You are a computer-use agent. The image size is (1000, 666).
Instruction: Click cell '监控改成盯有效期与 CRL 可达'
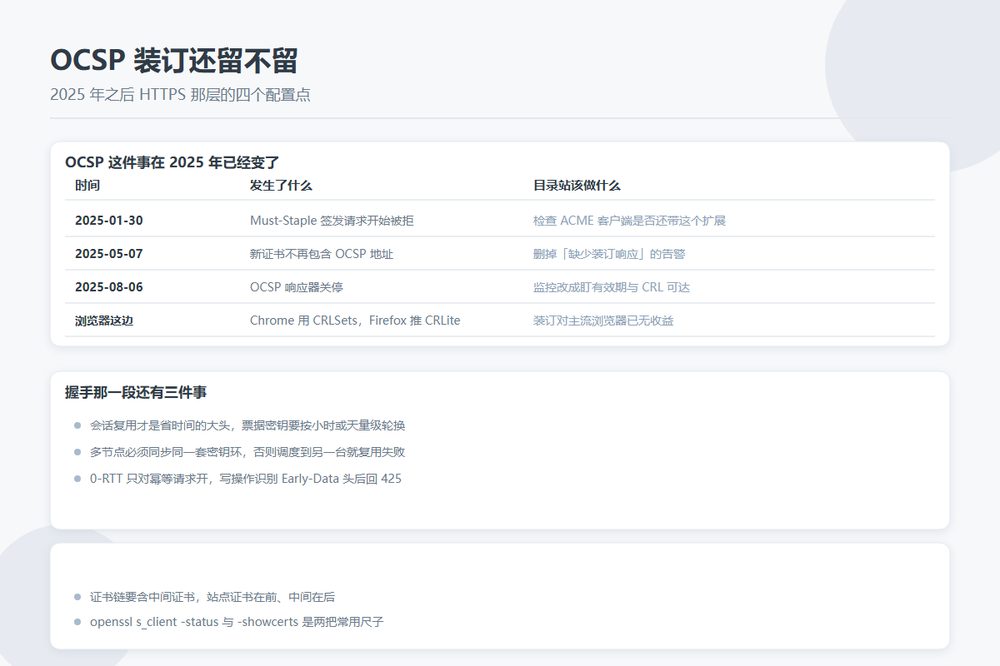pyautogui.click(x=612, y=286)
